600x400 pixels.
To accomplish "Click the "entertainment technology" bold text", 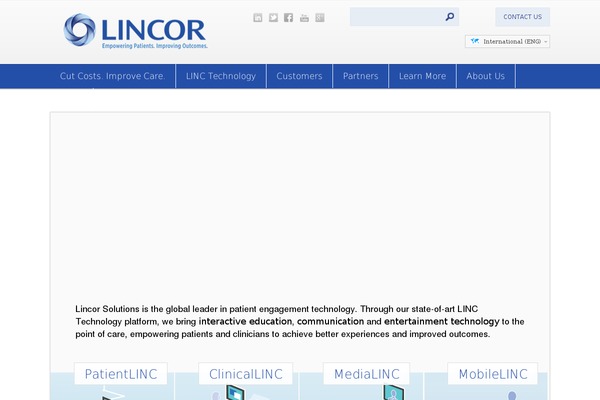I will (x=442, y=322).
